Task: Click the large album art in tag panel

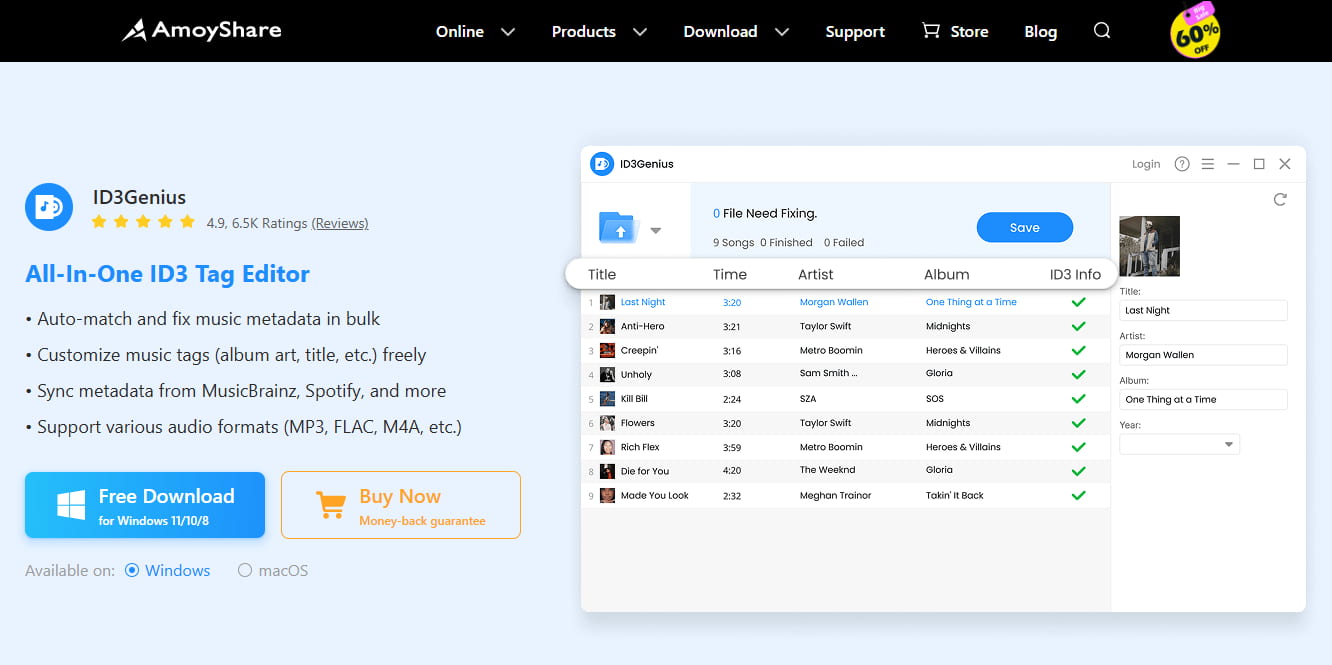Action: 1149,246
